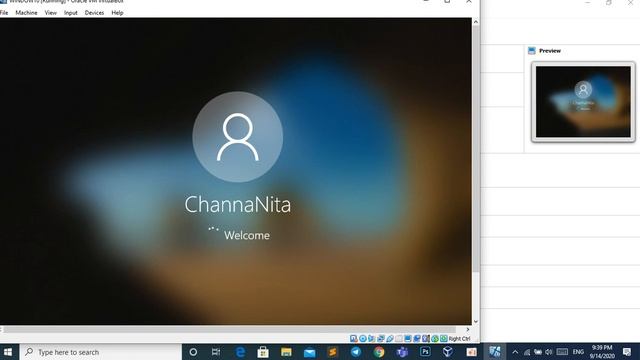This screenshot has height=360, width=640.
Task: Click the network adapter status icon
Action: pos(380,338)
